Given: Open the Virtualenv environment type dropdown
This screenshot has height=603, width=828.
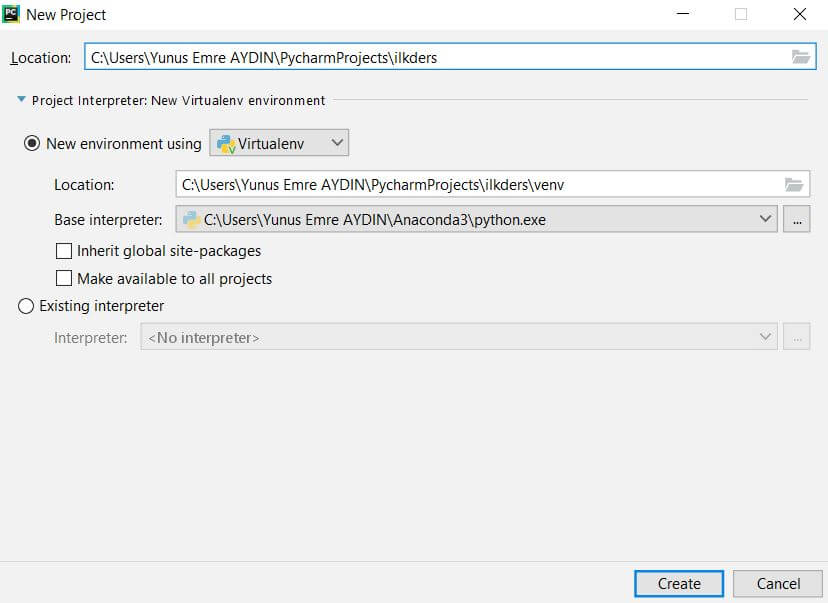Looking at the screenshot, I should (279, 143).
